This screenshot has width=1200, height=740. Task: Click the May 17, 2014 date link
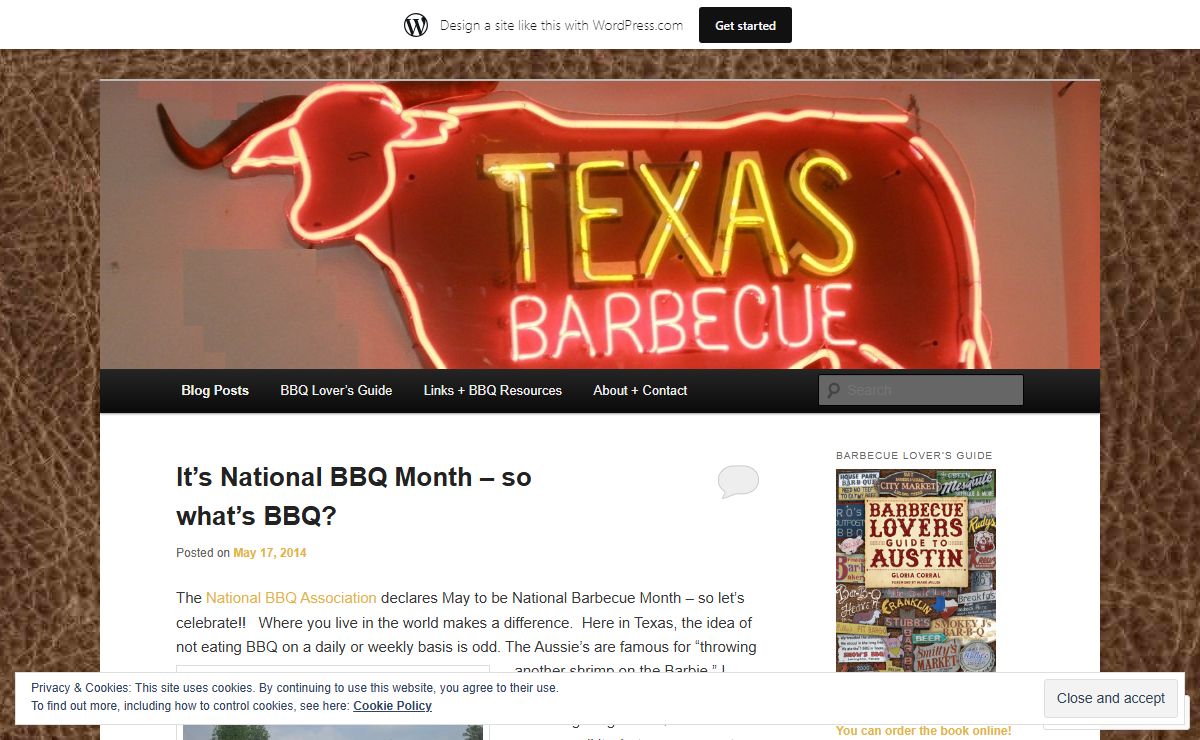[x=270, y=553]
